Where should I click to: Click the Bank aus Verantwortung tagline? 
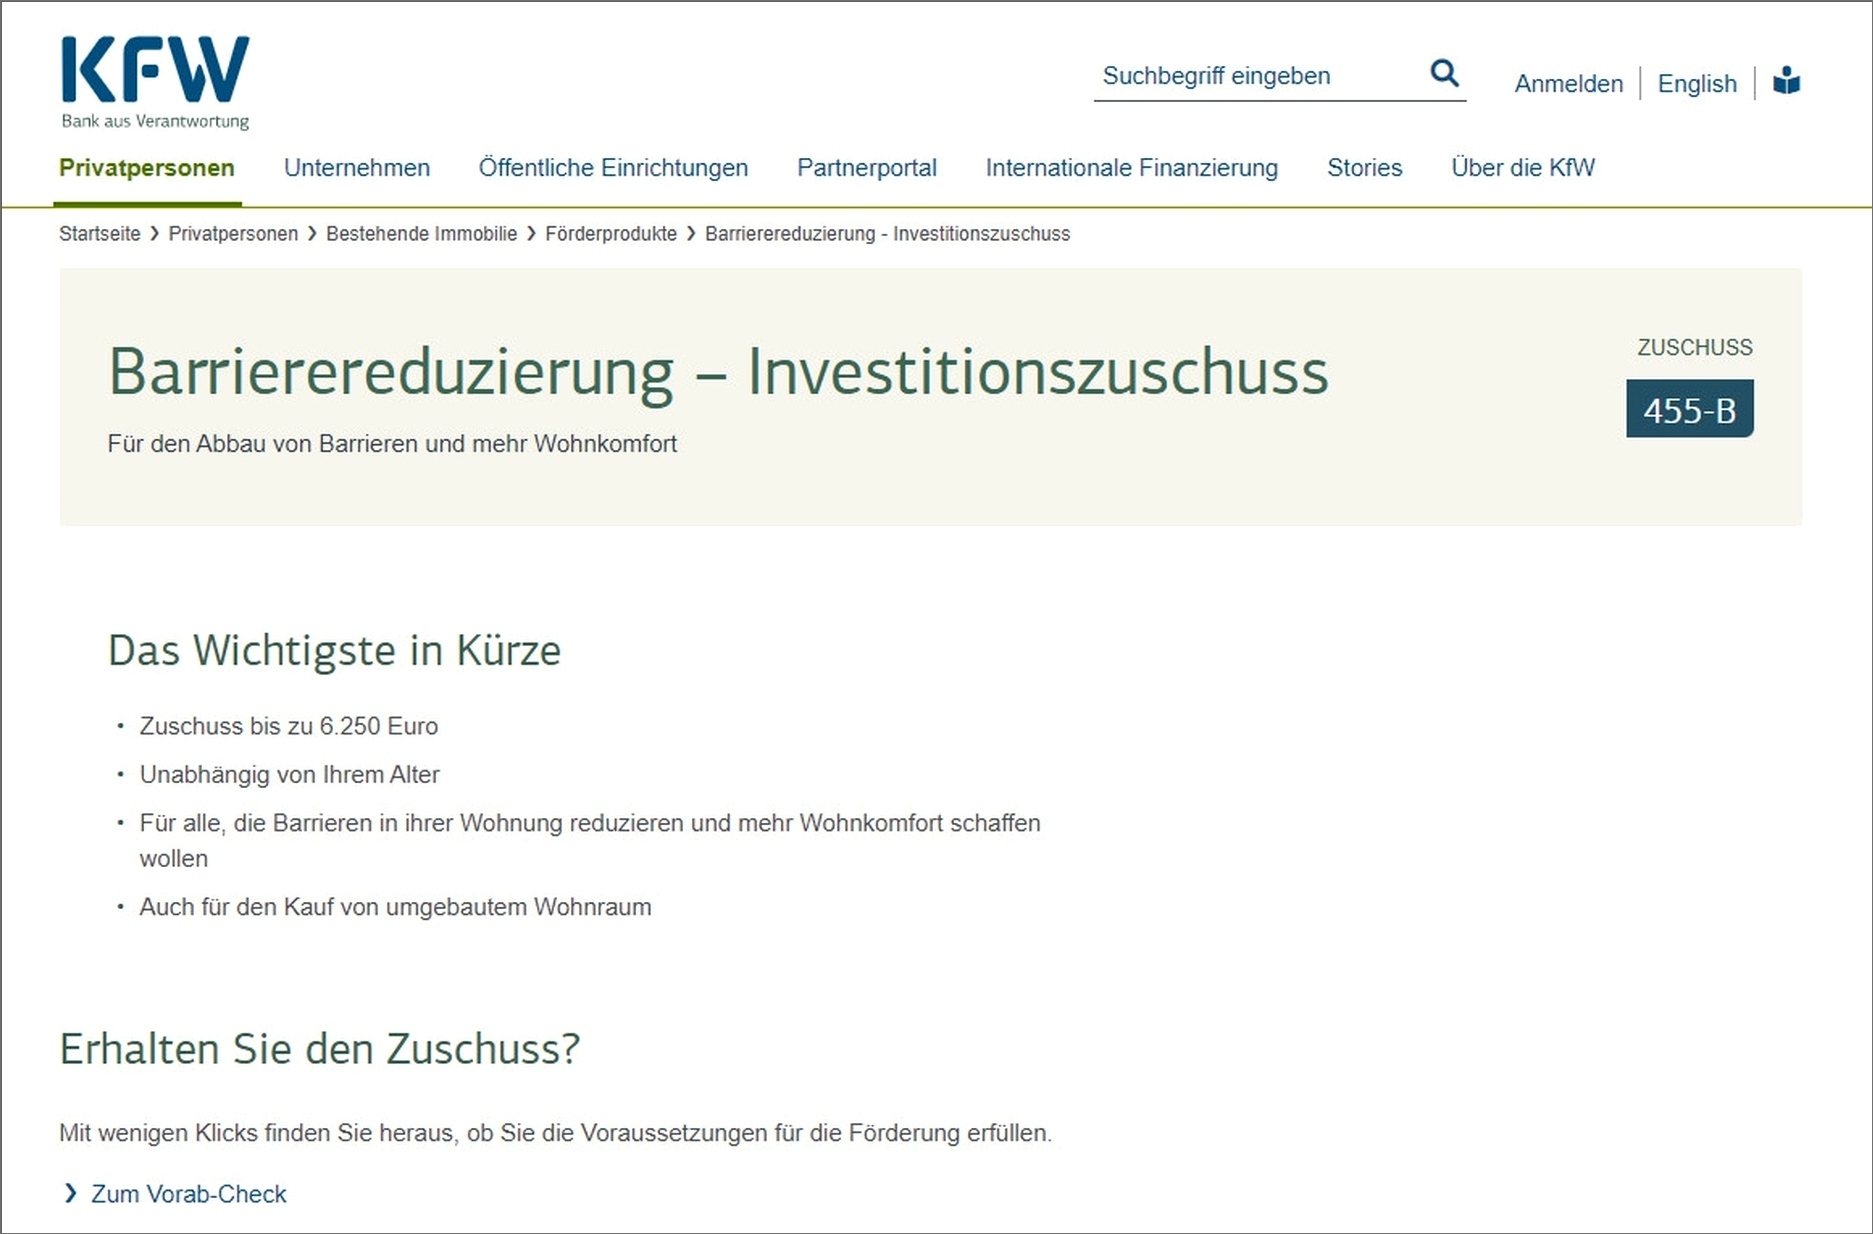click(155, 121)
